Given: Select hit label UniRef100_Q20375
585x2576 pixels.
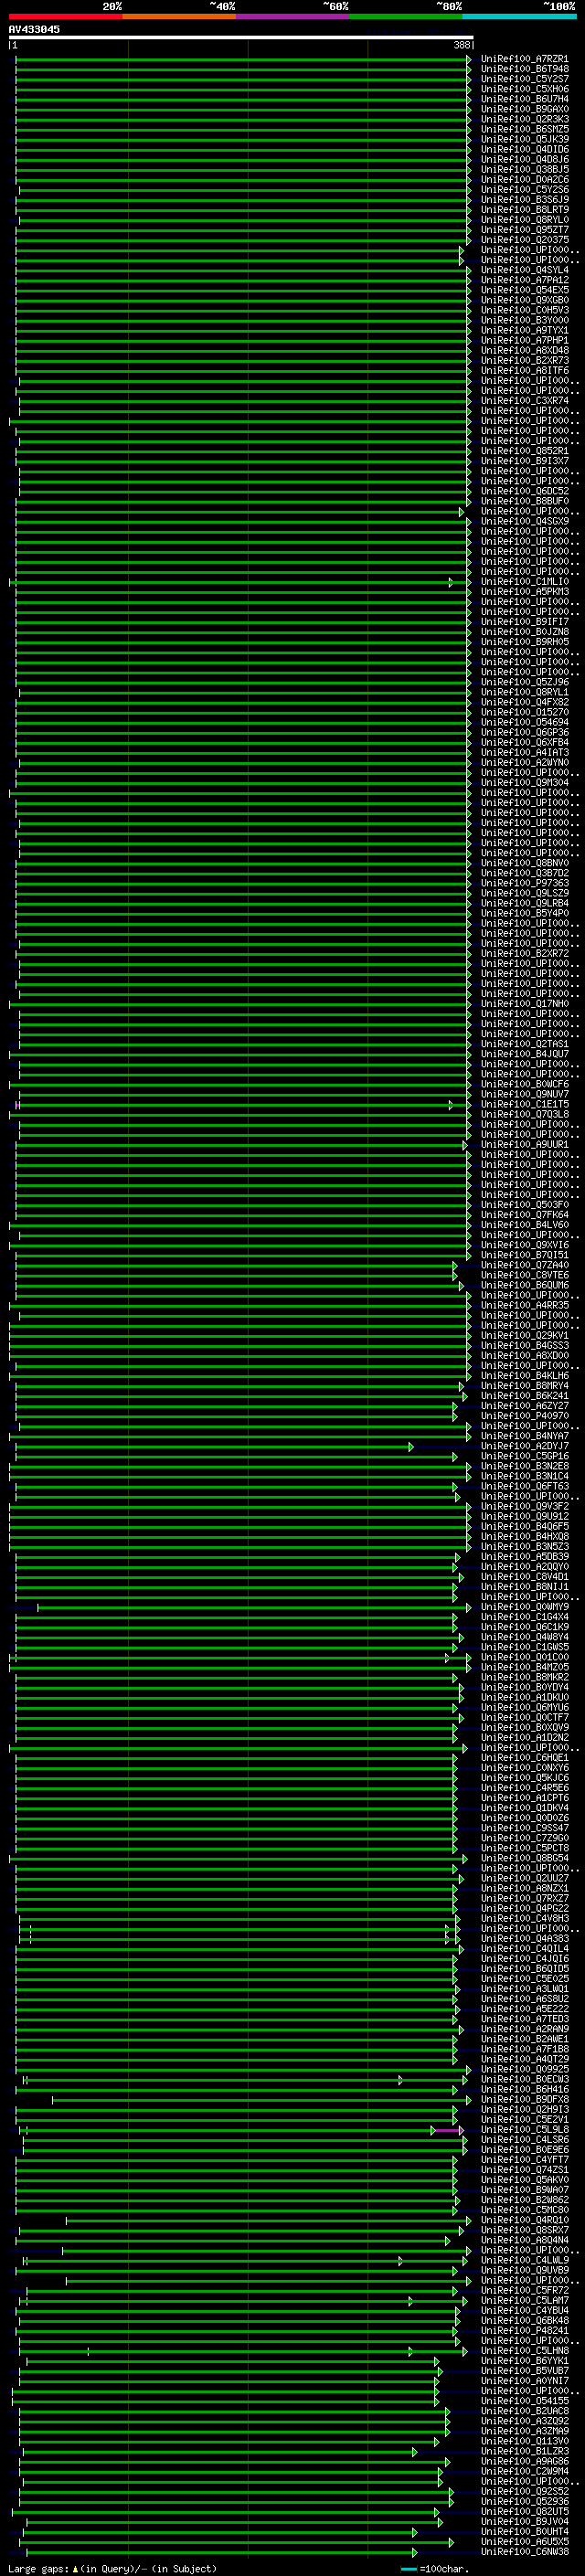Looking at the screenshot, I should tap(524, 240).
